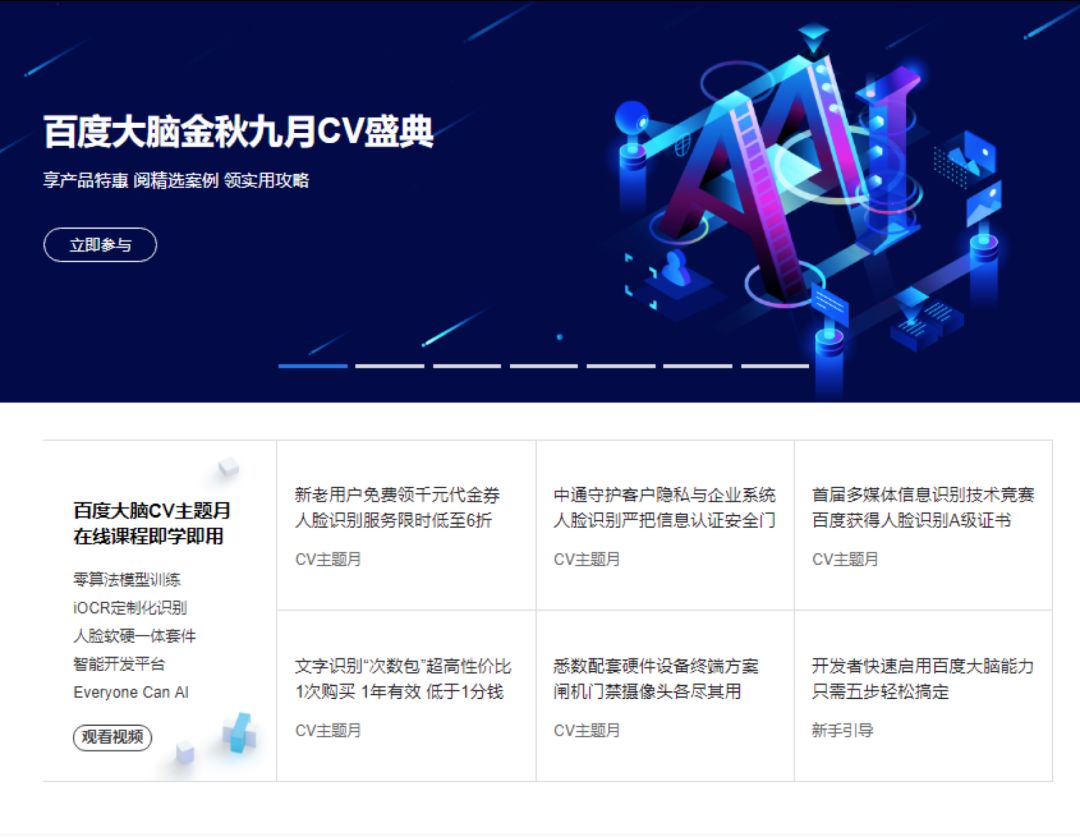
Task: Click CV主题月 tag under 中通 card
Action: (x=587, y=559)
